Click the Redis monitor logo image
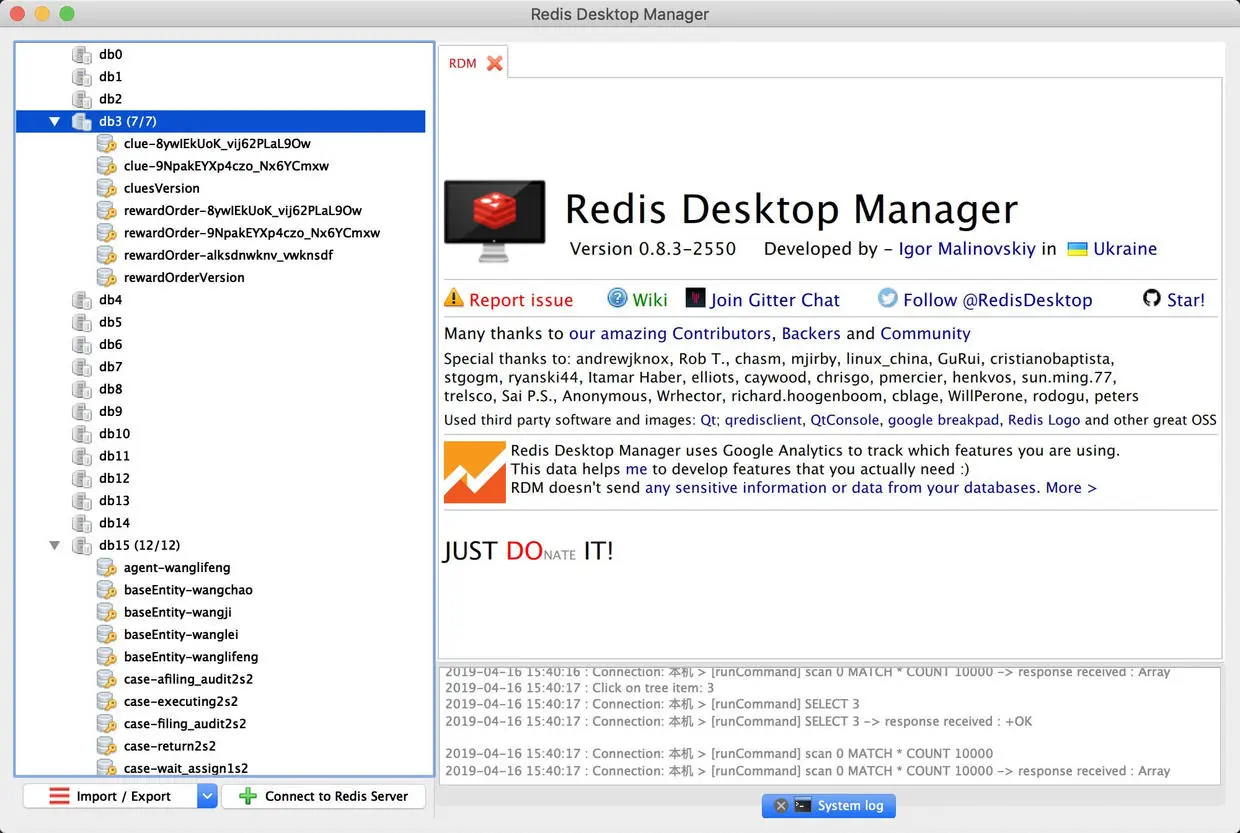The width and height of the screenshot is (1240, 833). click(x=494, y=220)
